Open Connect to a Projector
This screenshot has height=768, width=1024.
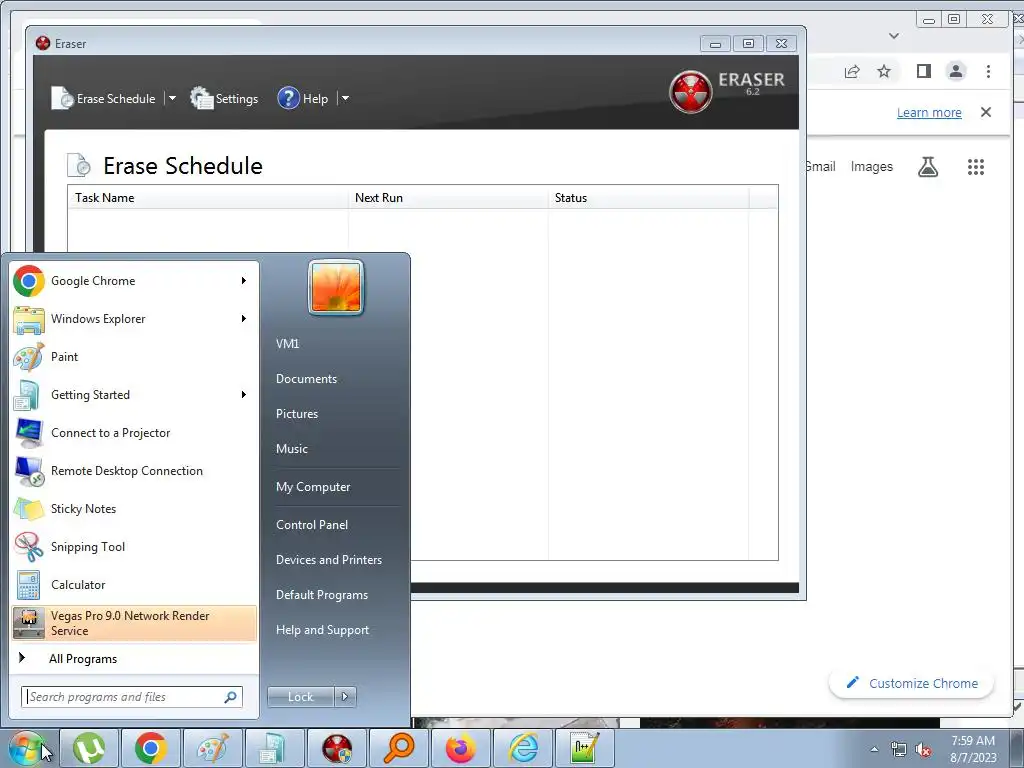(x=134, y=433)
